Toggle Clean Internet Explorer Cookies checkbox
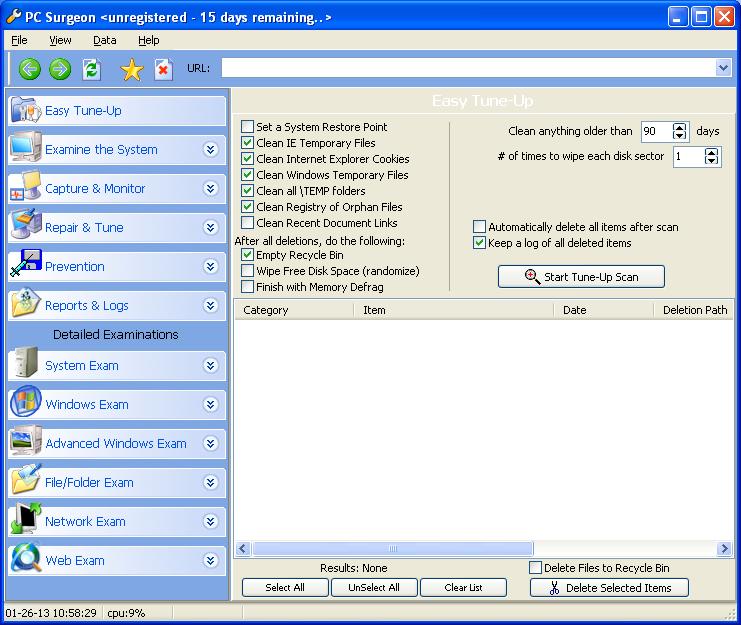The height and width of the screenshot is (625, 741). tap(247, 159)
